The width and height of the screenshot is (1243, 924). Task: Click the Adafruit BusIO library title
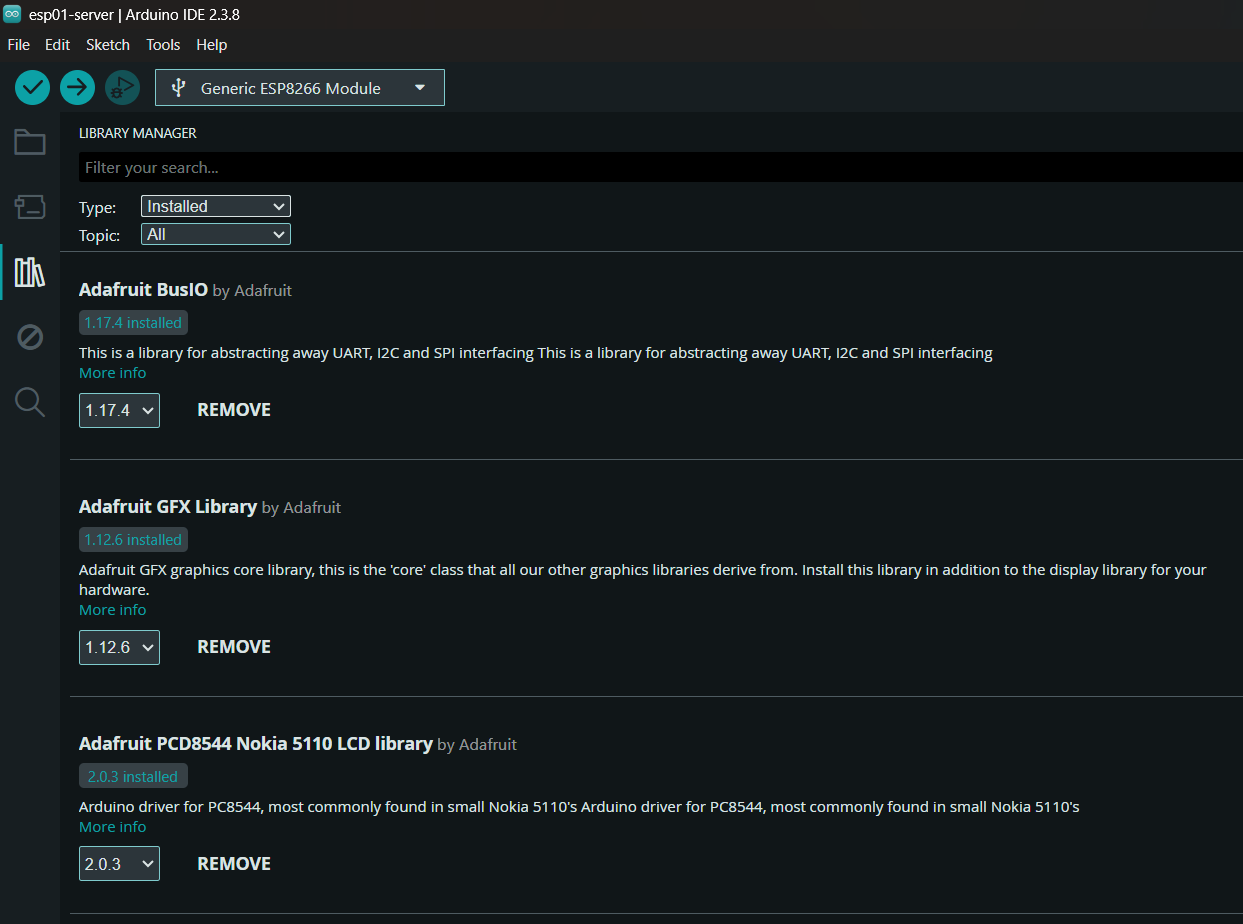[143, 290]
